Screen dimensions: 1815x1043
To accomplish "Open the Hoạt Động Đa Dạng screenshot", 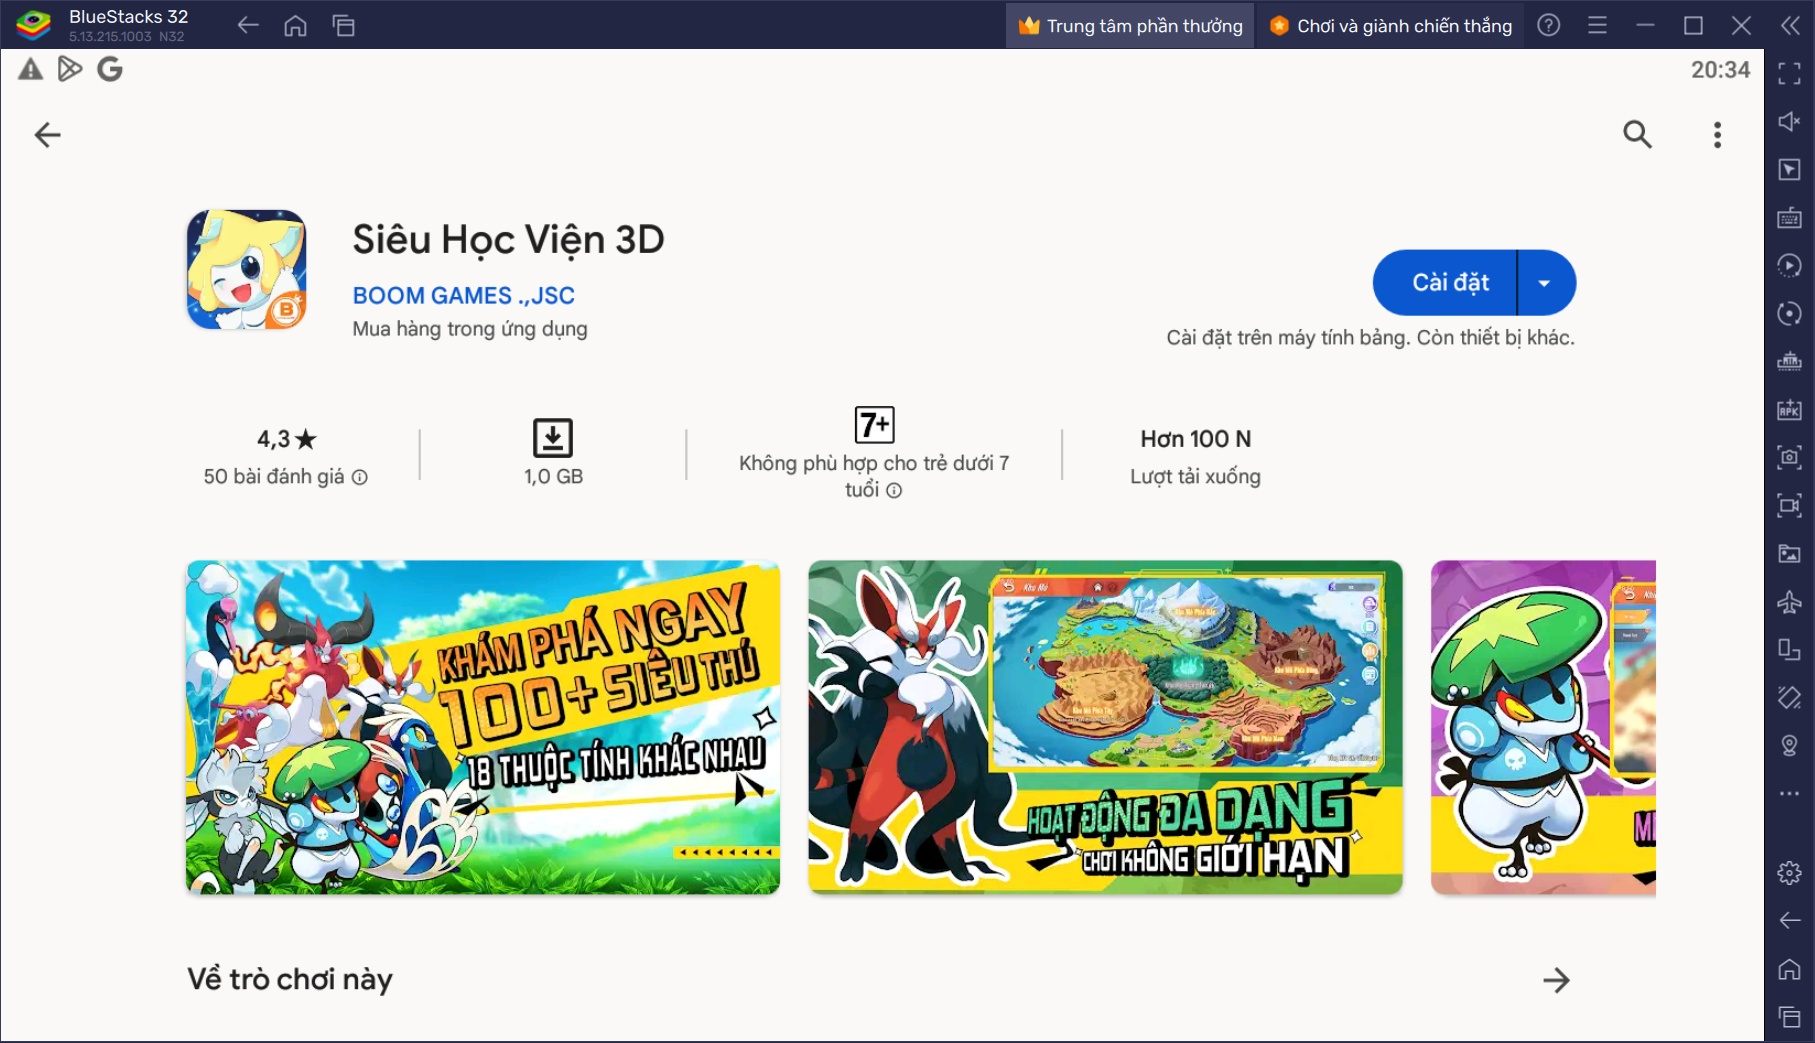I will coord(1105,727).
